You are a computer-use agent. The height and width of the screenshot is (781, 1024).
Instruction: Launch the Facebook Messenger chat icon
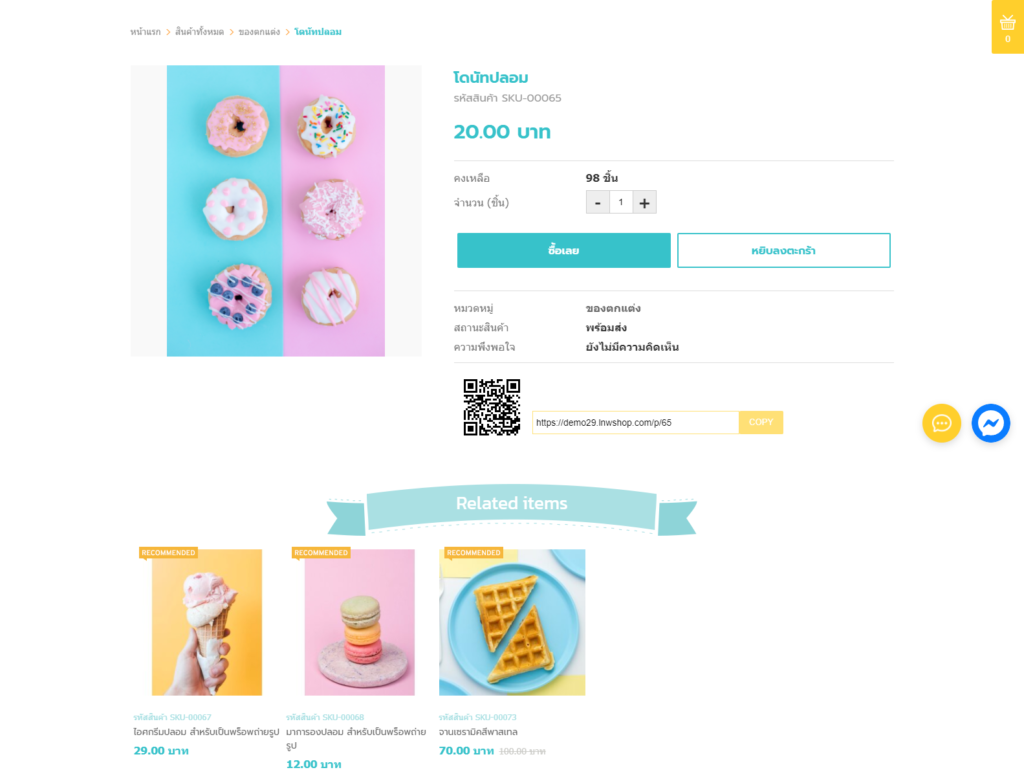tap(990, 423)
